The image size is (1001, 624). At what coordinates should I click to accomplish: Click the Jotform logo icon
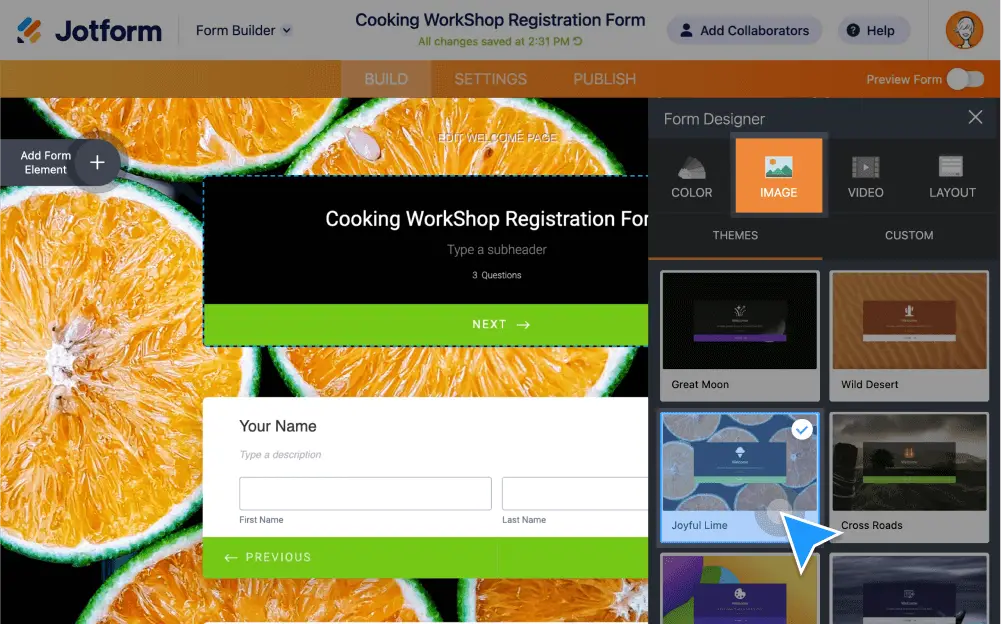(x=30, y=30)
